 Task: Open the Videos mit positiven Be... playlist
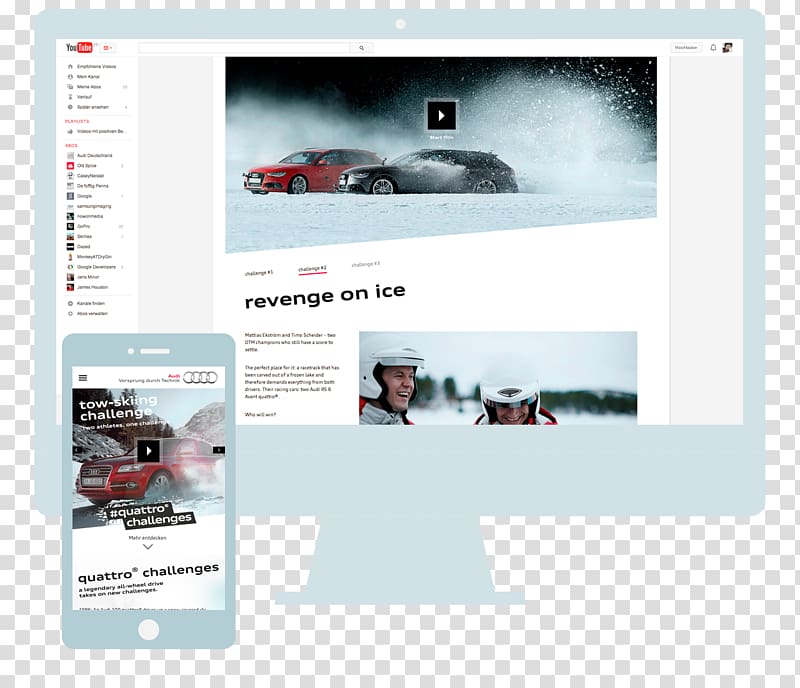(x=101, y=132)
